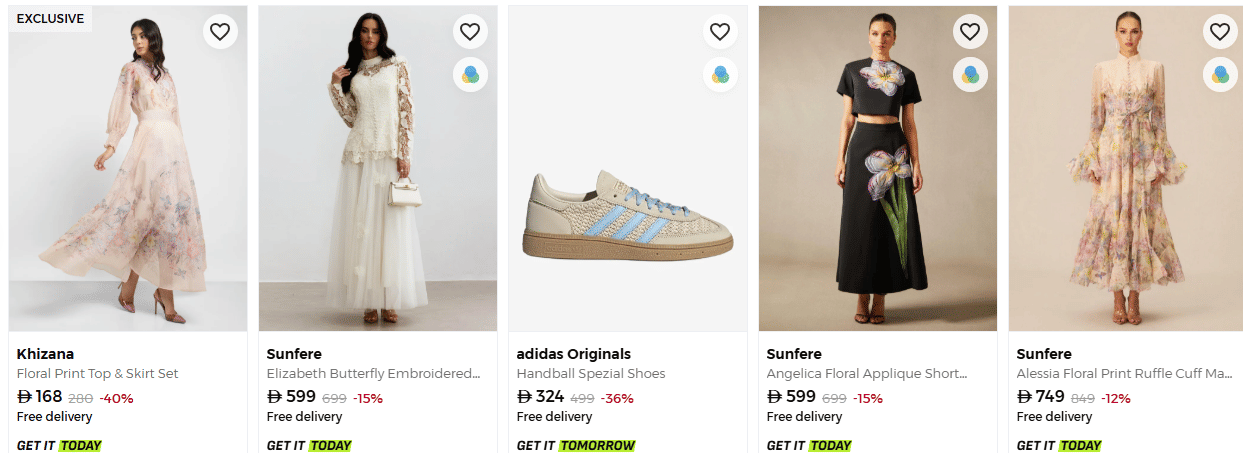This screenshot has height=453, width=1243.
Task: Select Elizabeth Butterfly Embroidered product title
Action: pyautogui.click(x=373, y=374)
